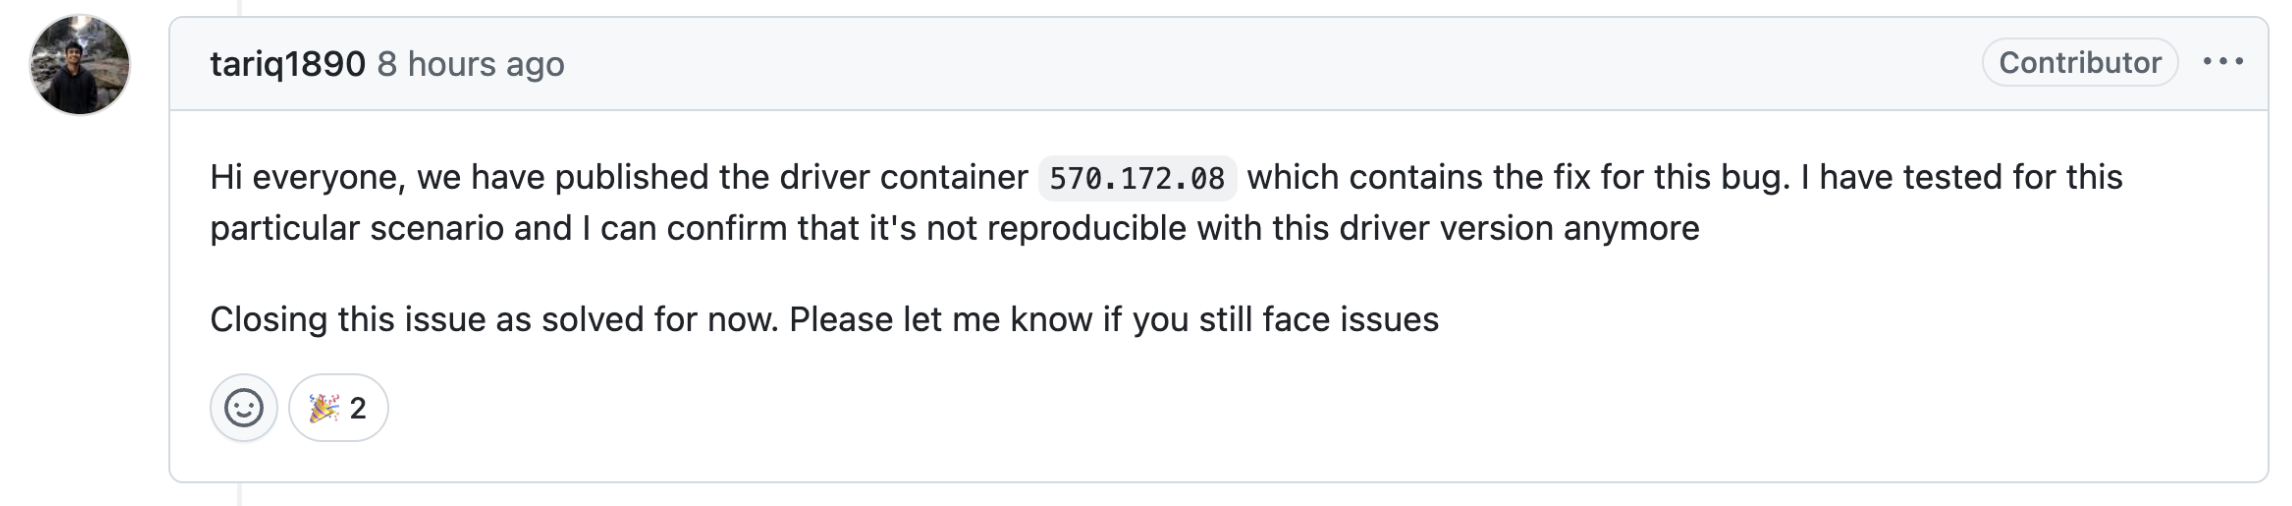Click the gray comment header bar
2292x506 pixels.
coord(1218,64)
